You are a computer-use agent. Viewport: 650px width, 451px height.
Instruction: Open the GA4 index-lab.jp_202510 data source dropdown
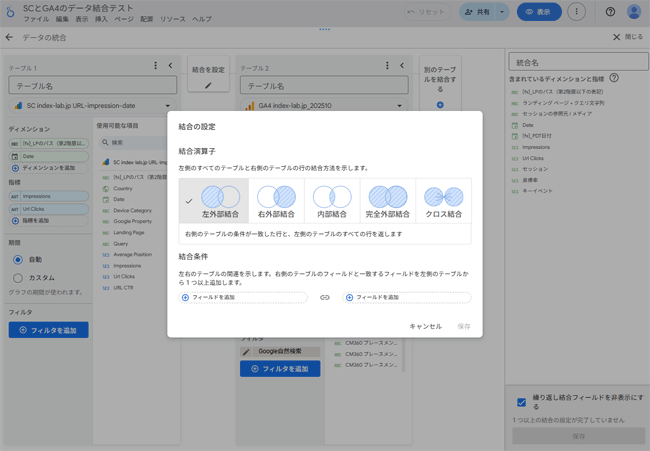point(324,106)
